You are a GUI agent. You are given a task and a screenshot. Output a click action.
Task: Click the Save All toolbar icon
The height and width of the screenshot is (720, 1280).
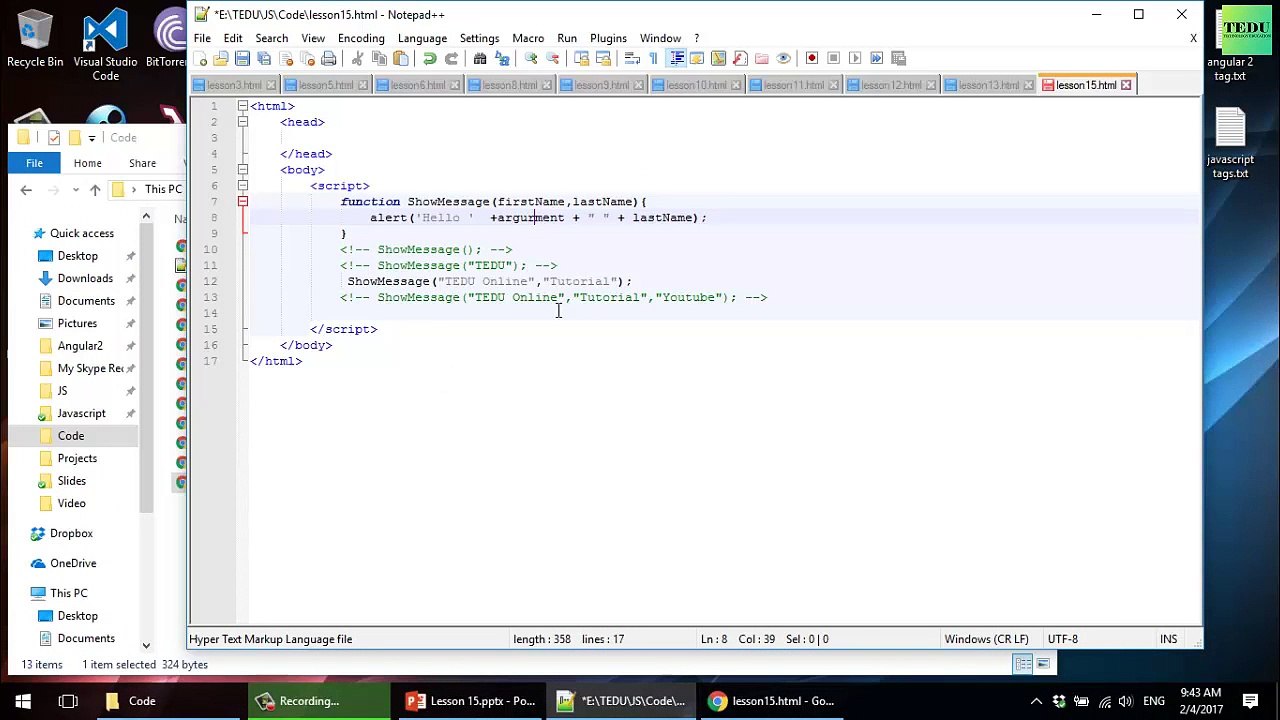point(264,59)
